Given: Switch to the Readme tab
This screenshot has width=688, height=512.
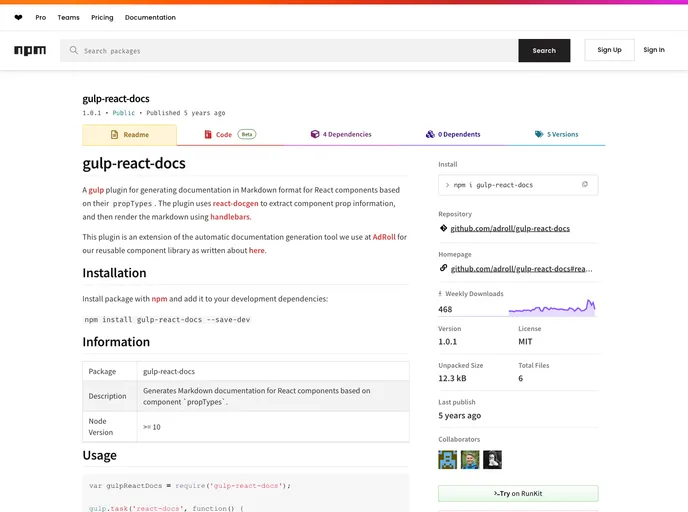Looking at the screenshot, I should (129, 135).
